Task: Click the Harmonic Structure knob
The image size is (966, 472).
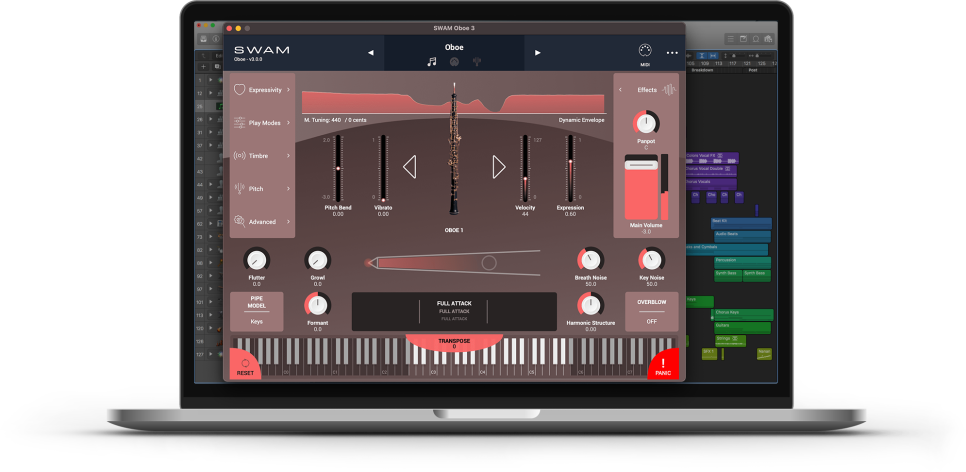Action: [590, 304]
